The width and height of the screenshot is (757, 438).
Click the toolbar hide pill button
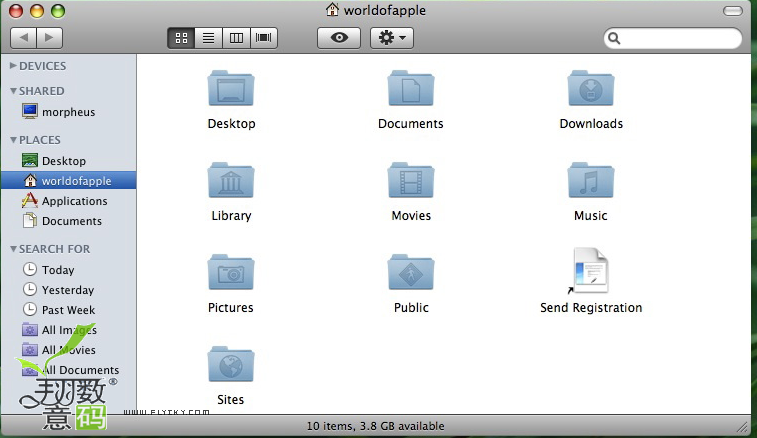click(x=733, y=11)
